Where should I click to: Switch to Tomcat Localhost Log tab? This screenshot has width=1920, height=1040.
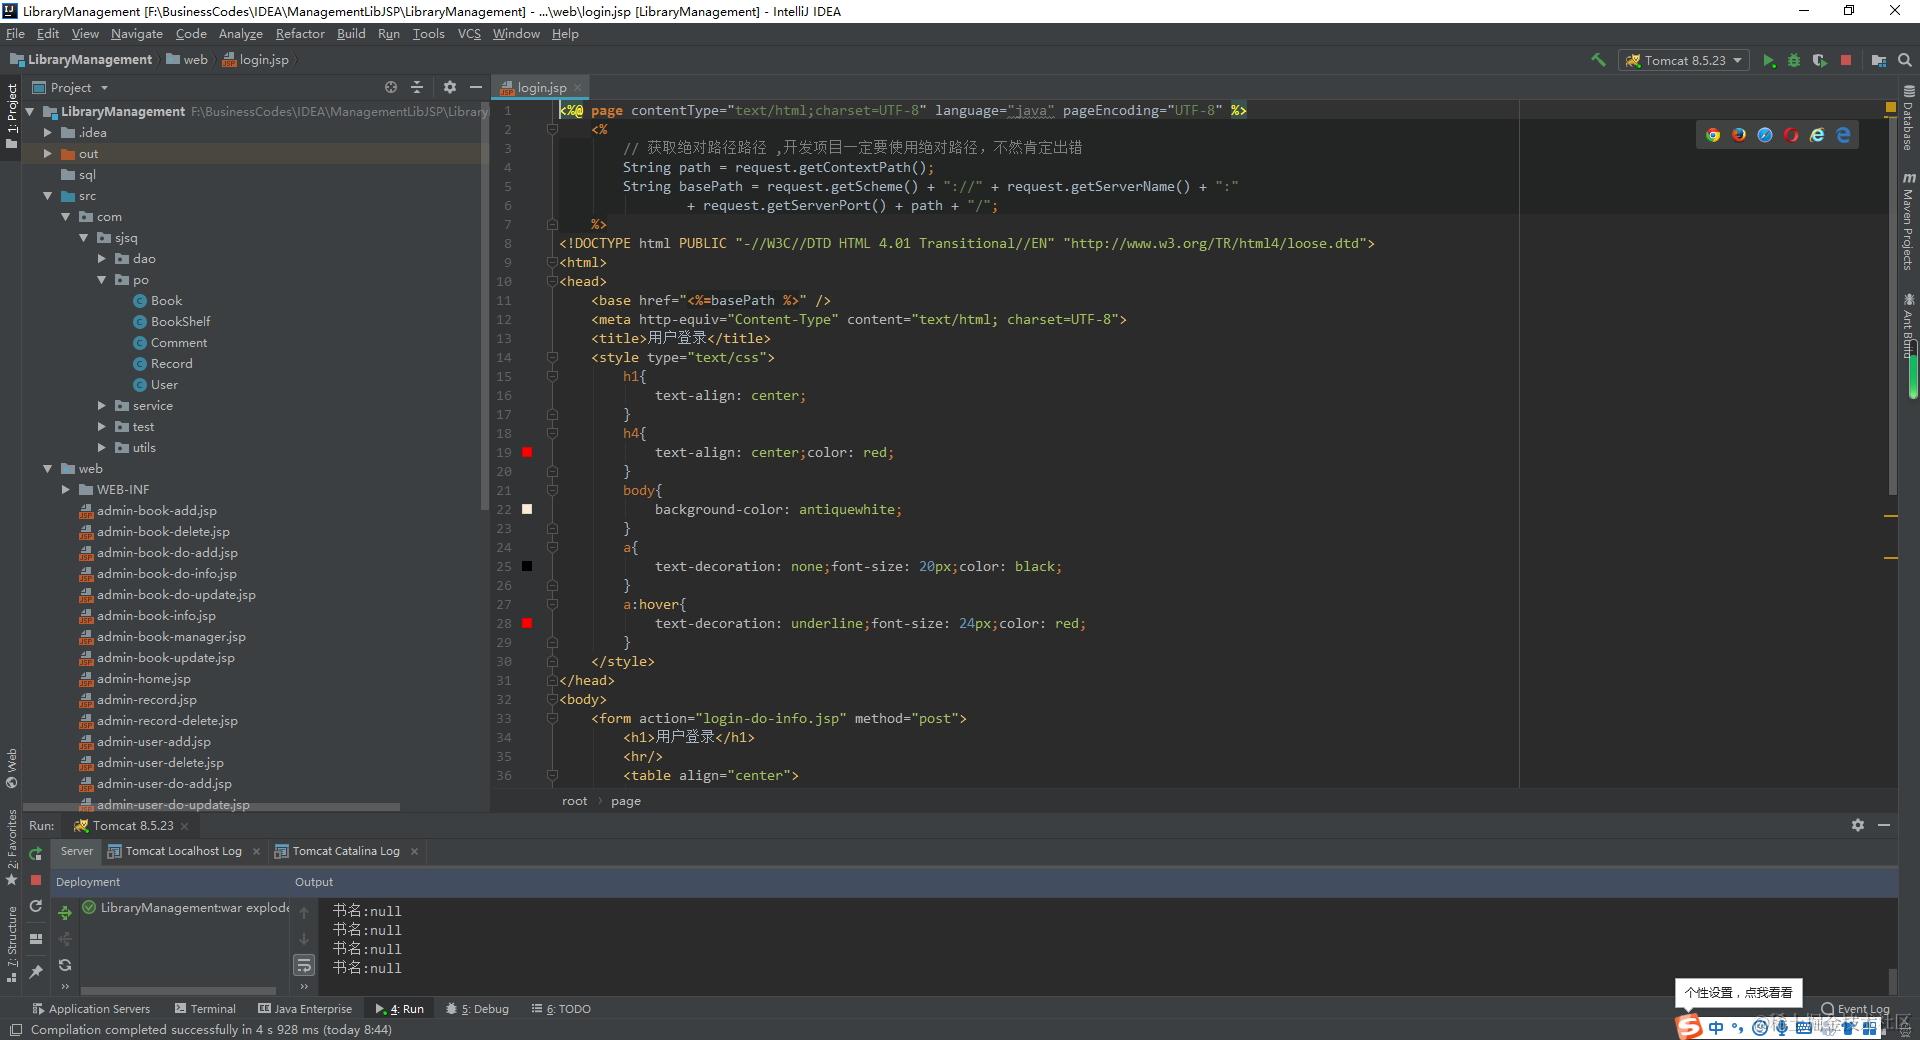click(x=183, y=851)
